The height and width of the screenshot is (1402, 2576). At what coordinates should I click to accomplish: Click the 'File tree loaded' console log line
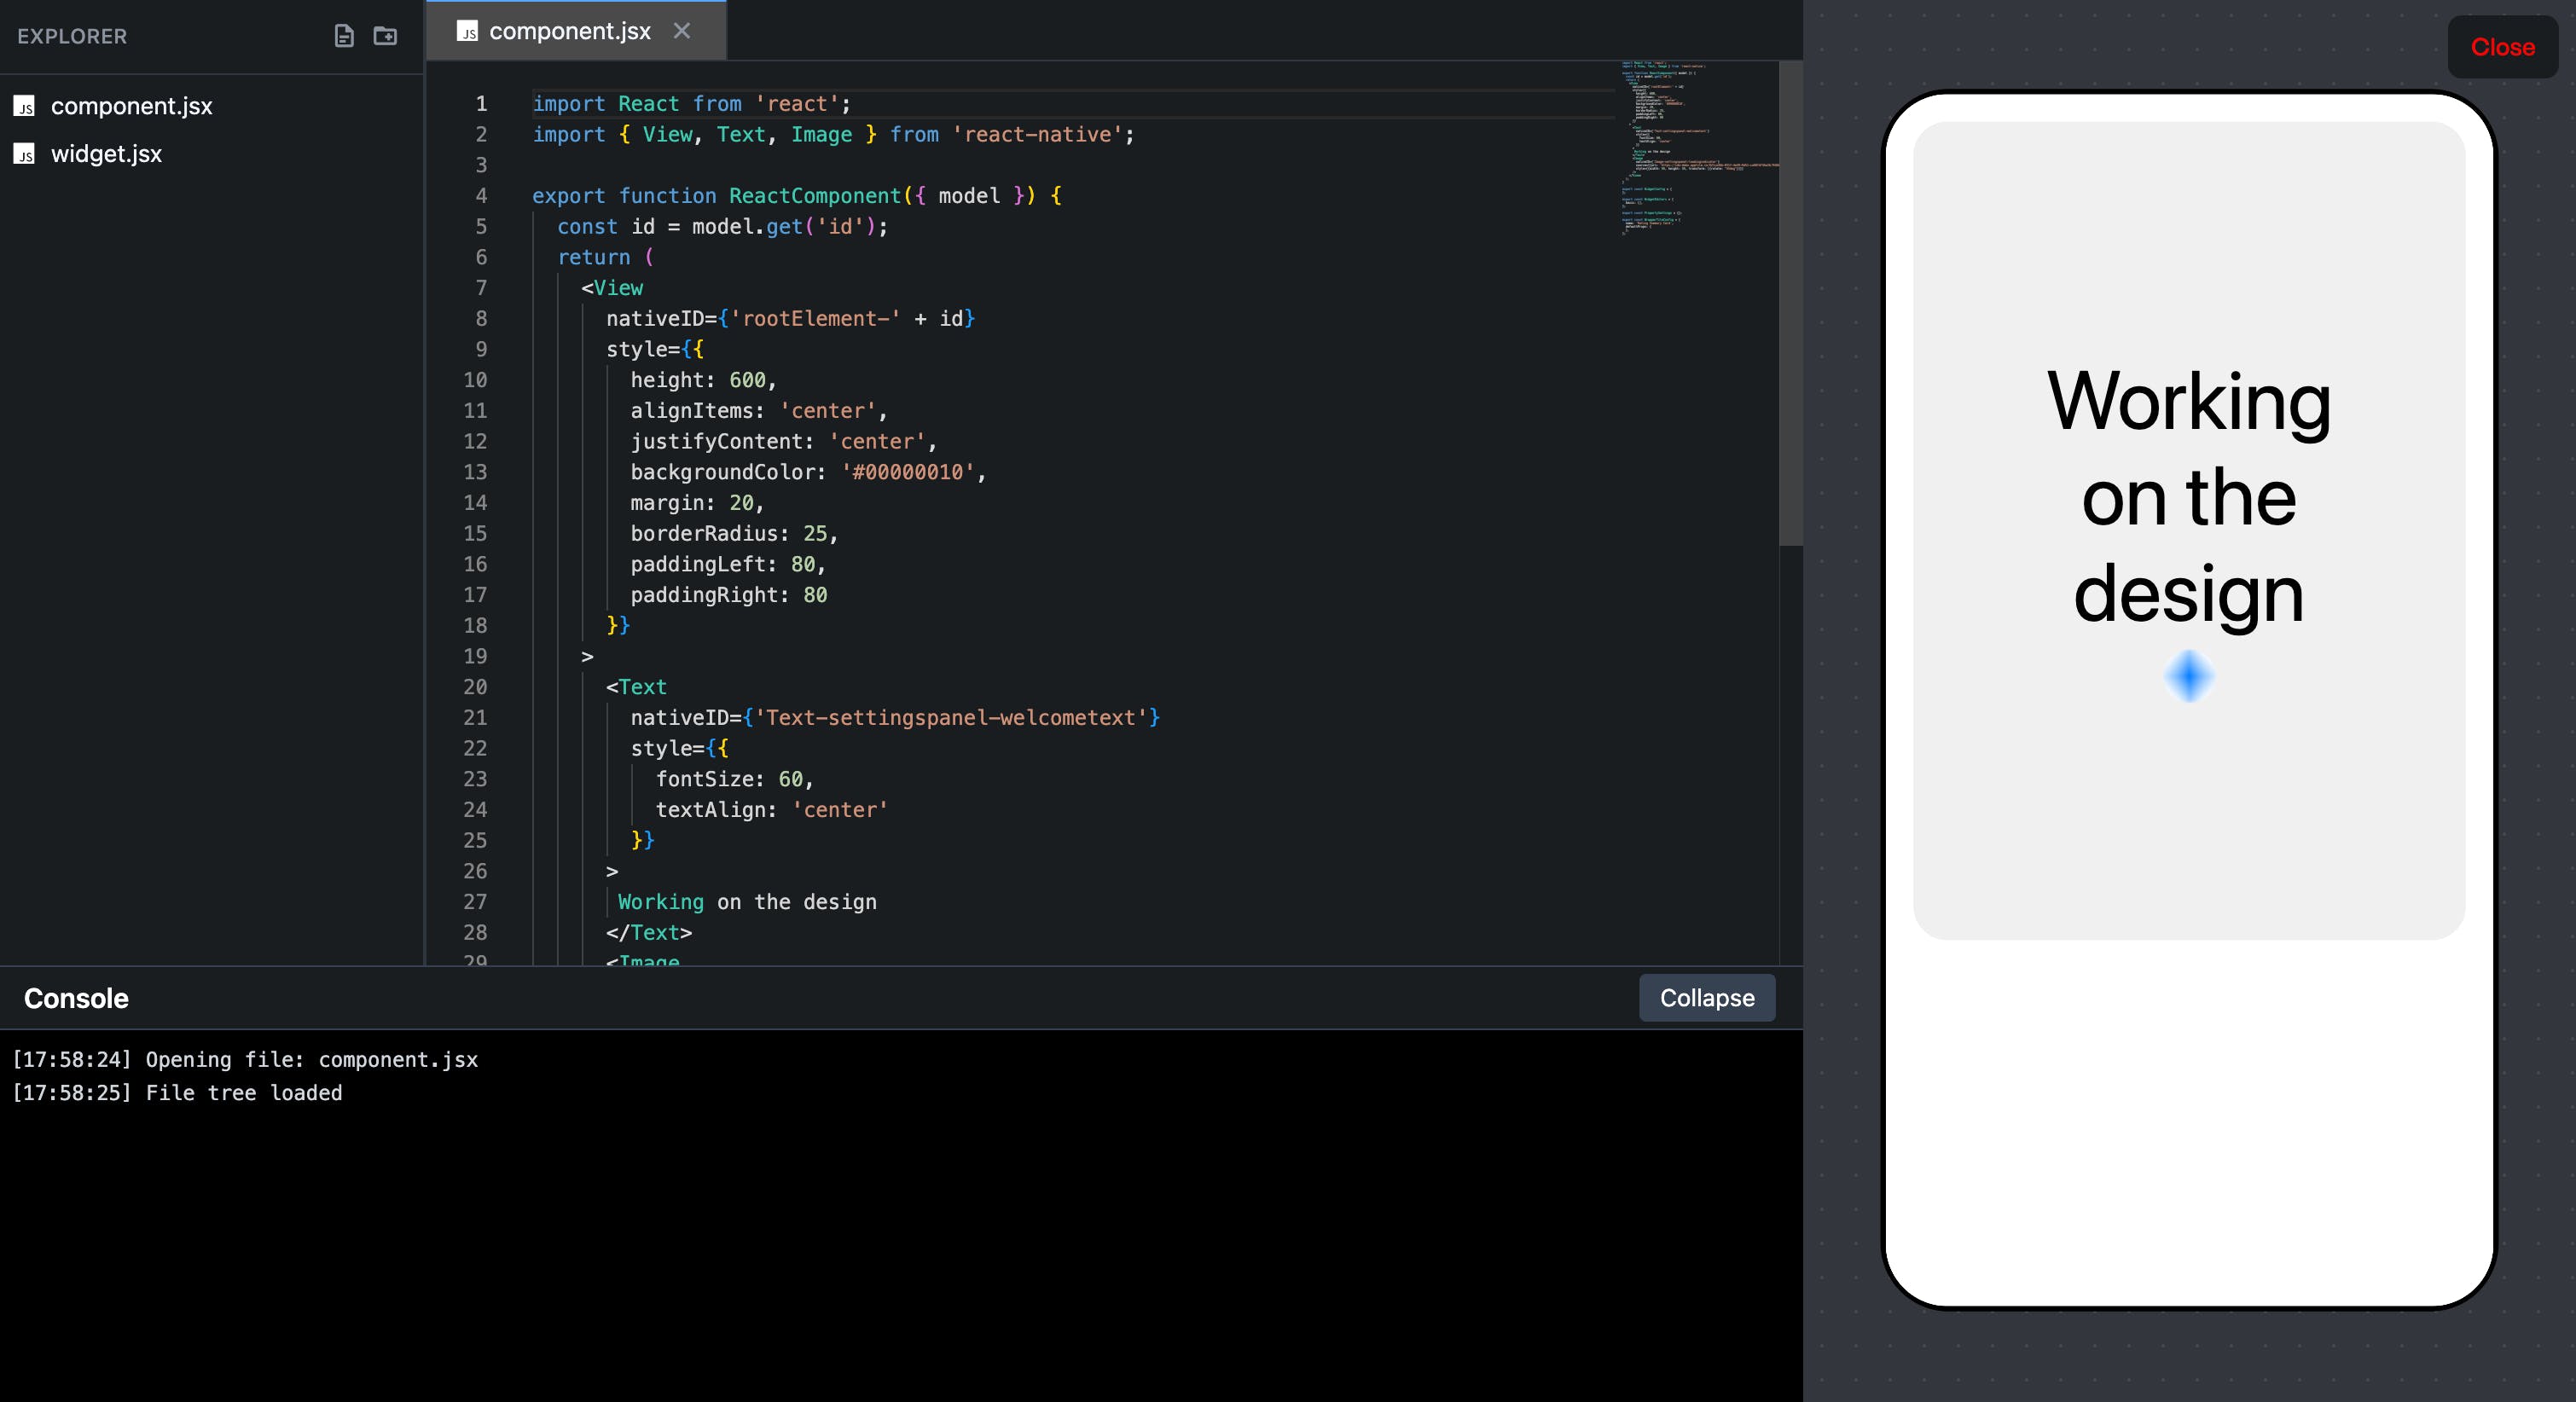pyautogui.click(x=243, y=1093)
